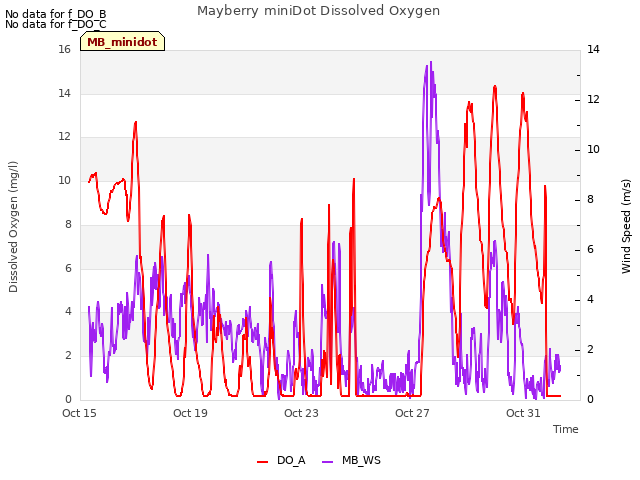
Task: Click the Oct 15 x-axis tick label
Action: (79, 413)
